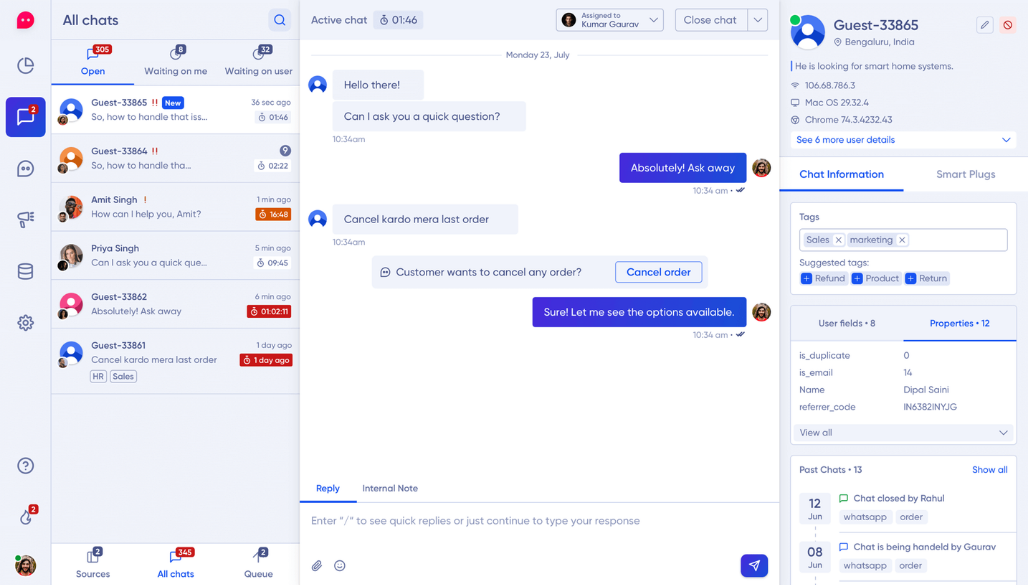This screenshot has height=585, width=1028.
Task: Switch to the Internal Note tab
Action: 390,489
